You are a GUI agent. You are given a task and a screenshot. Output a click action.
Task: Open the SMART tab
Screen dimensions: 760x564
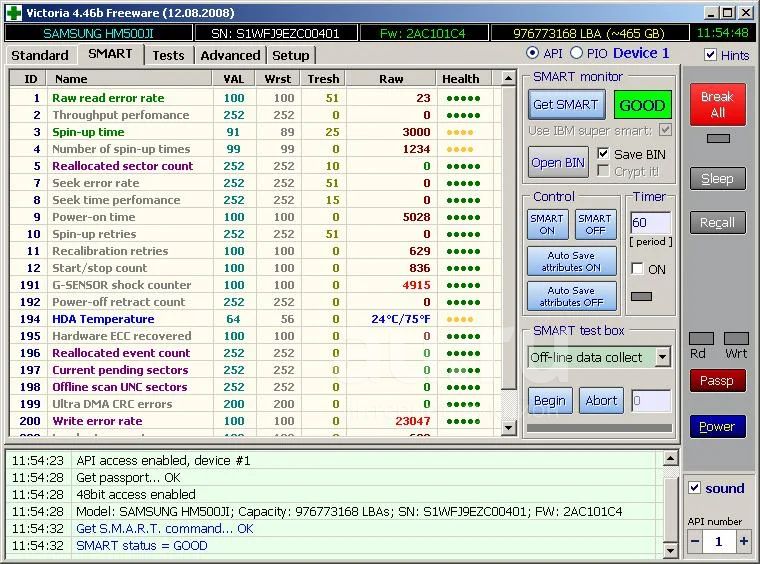coord(110,54)
